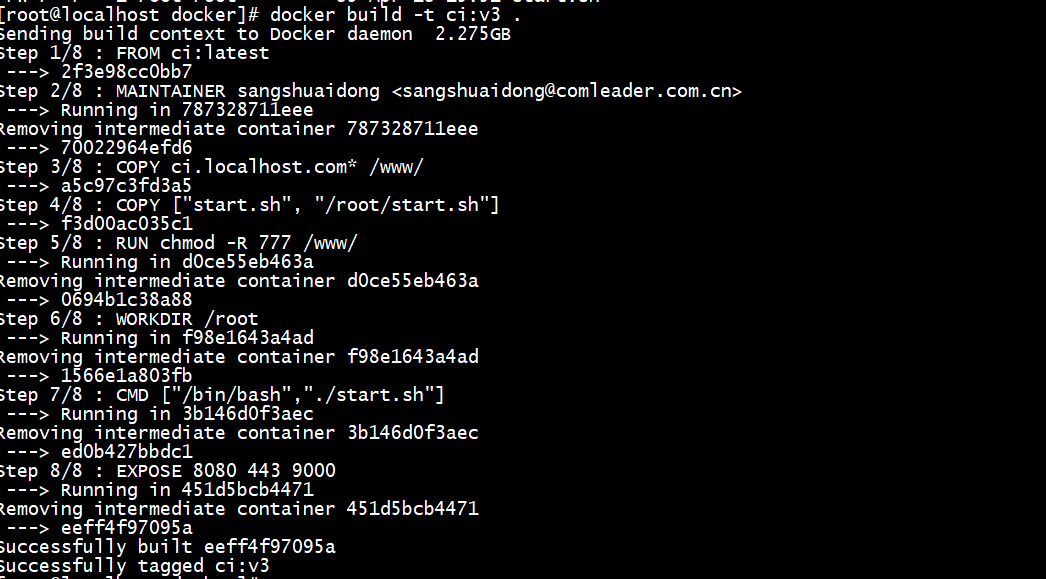
Task: Click the layer hash a5c97c3fd3a5
Action: coord(127,185)
